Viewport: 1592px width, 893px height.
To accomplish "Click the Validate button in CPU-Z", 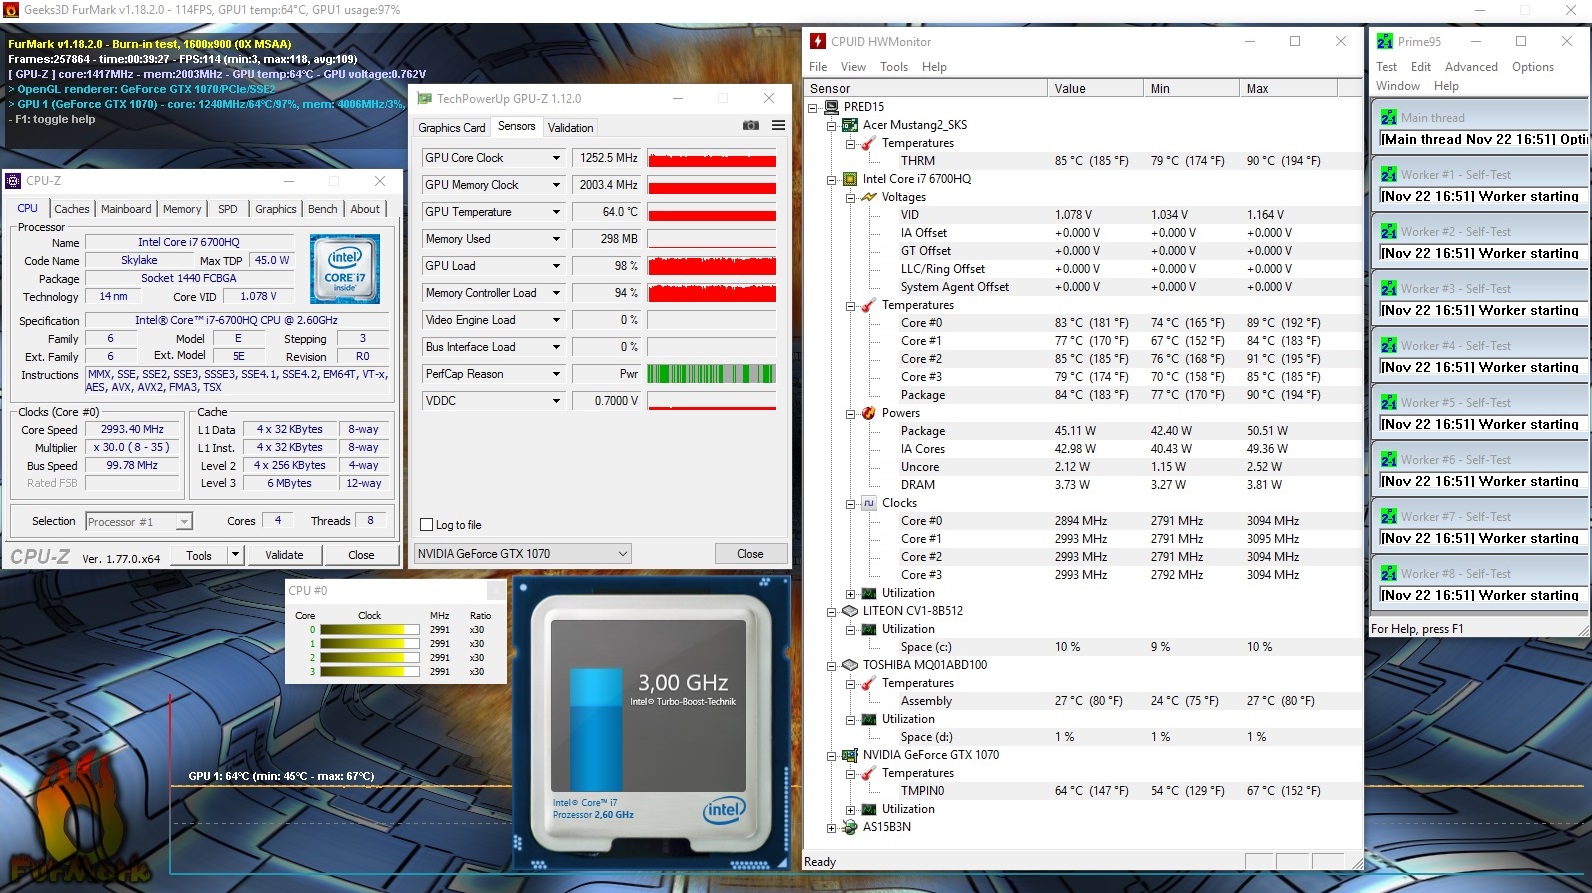I will (284, 555).
